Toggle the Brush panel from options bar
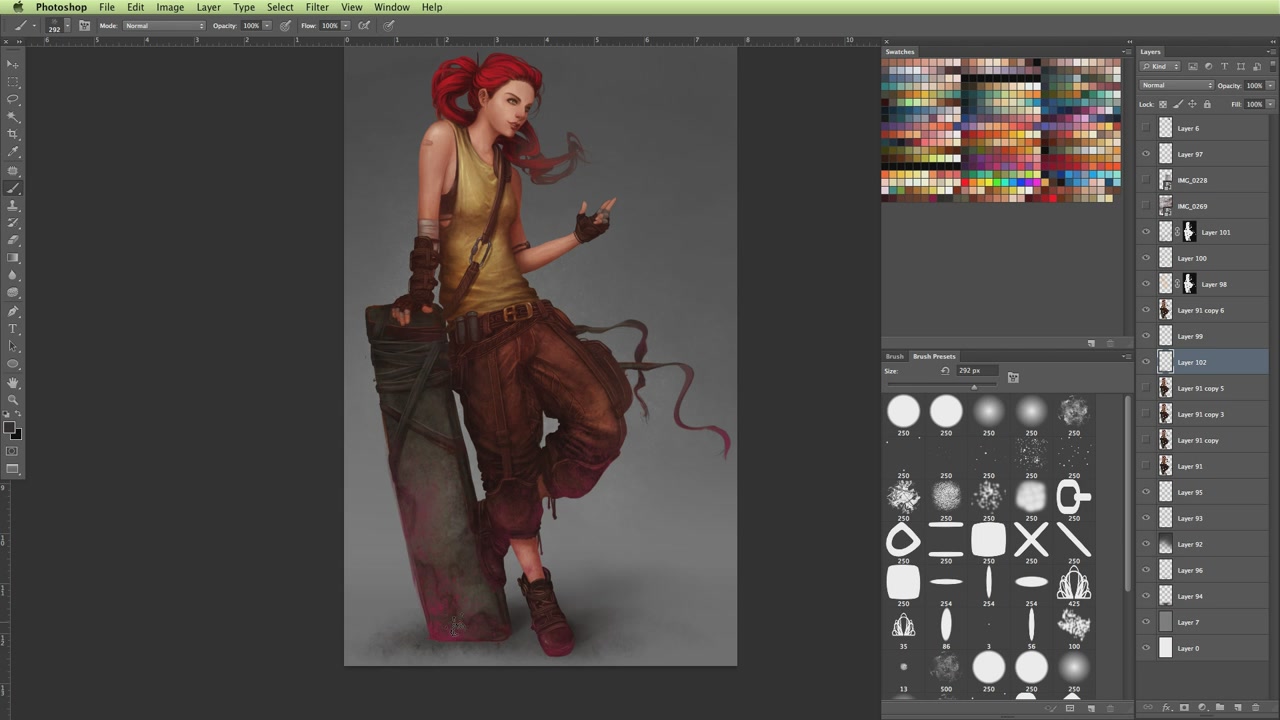 coord(84,25)
